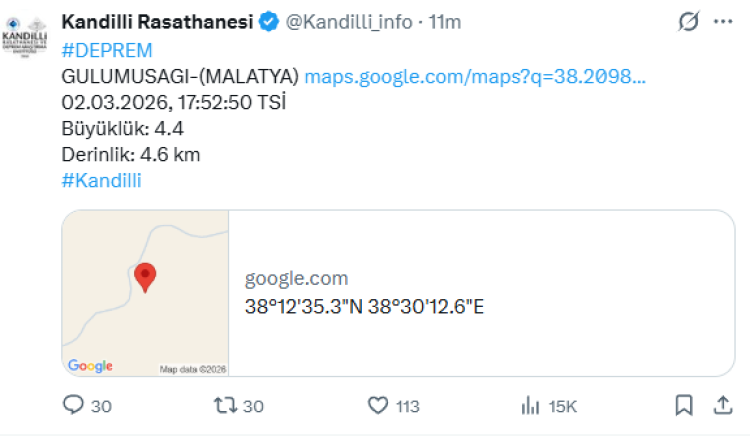
Task: Open the #Kandilli hashtag
Action: (x=101, y=180)
